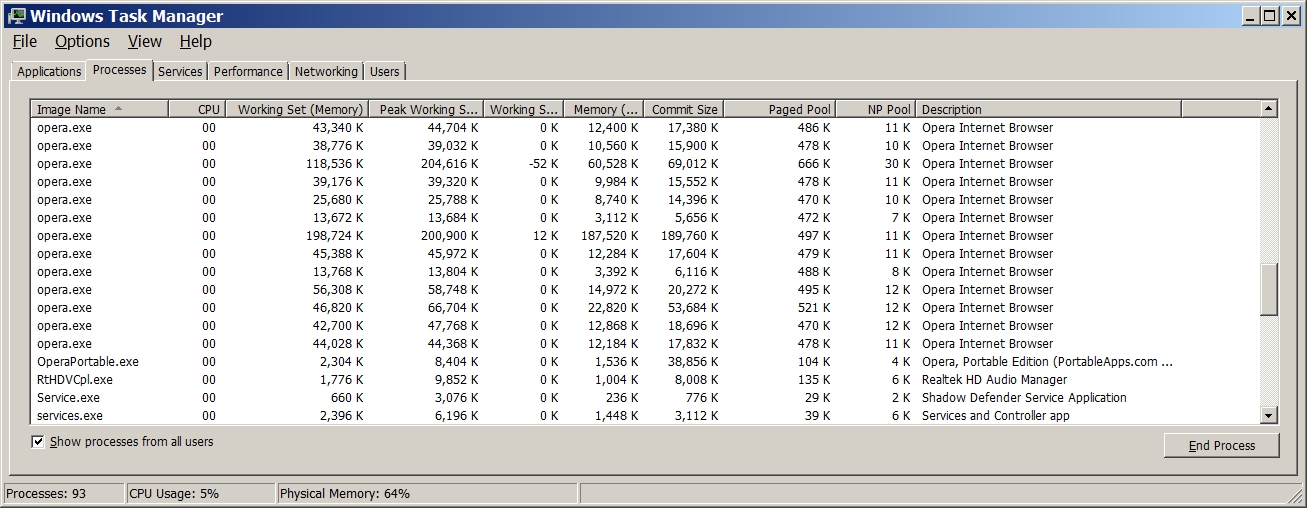Image resolution: width=1307 pixels, height=508 pixels.
Task: Click the Task Manager title bar icon
Action: (x=15, y=16)
